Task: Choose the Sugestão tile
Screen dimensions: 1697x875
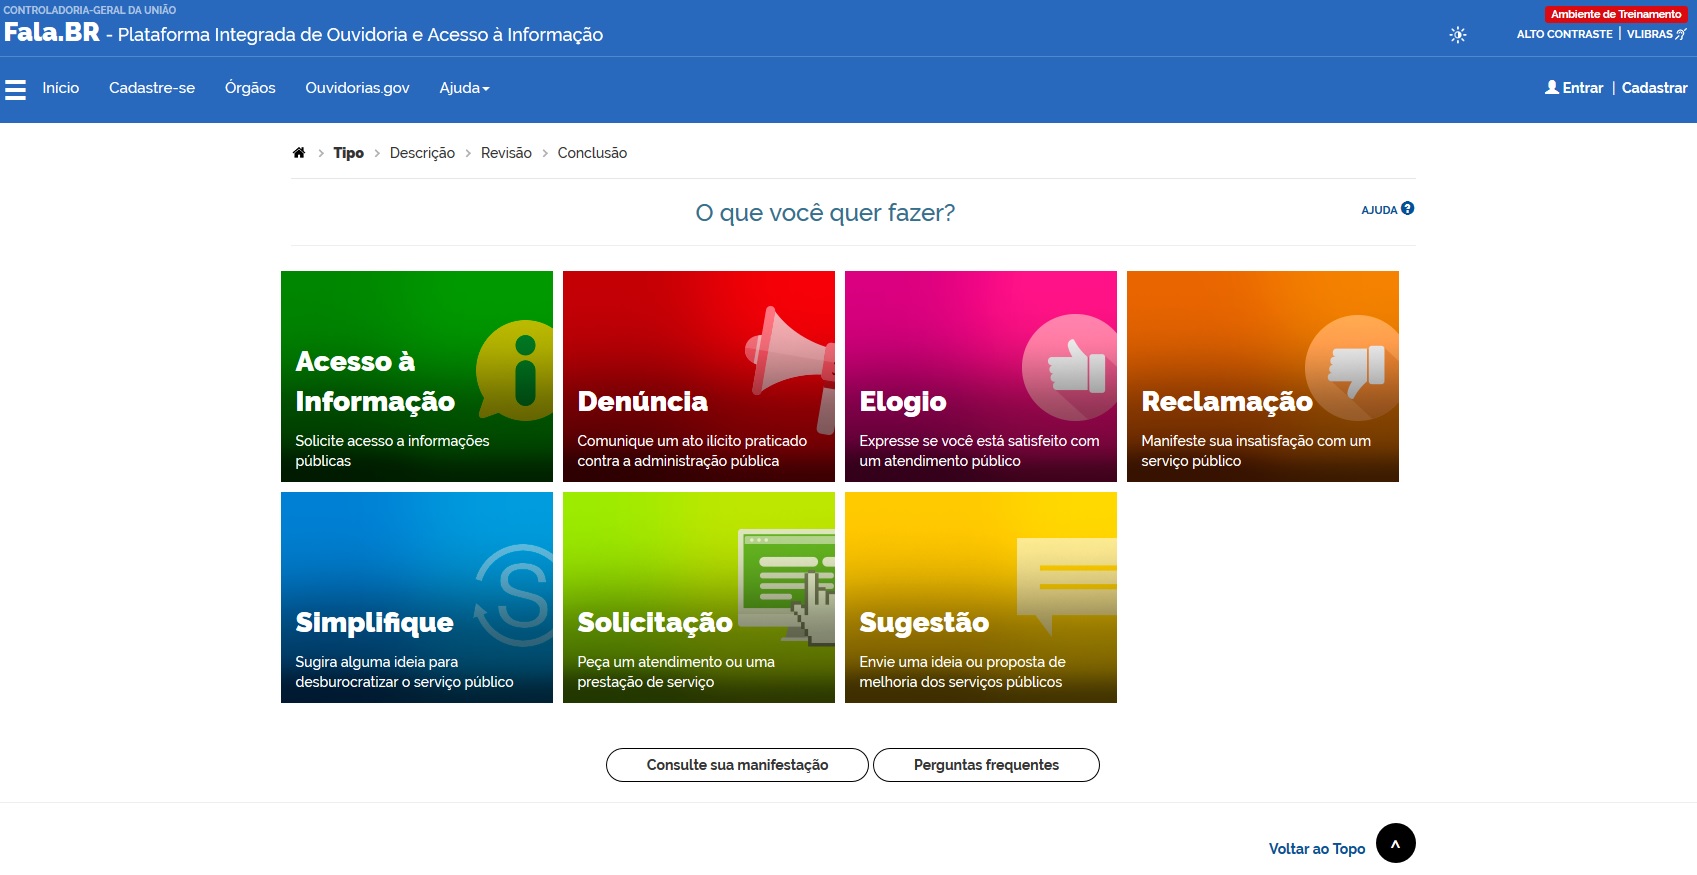Action: 980,597
